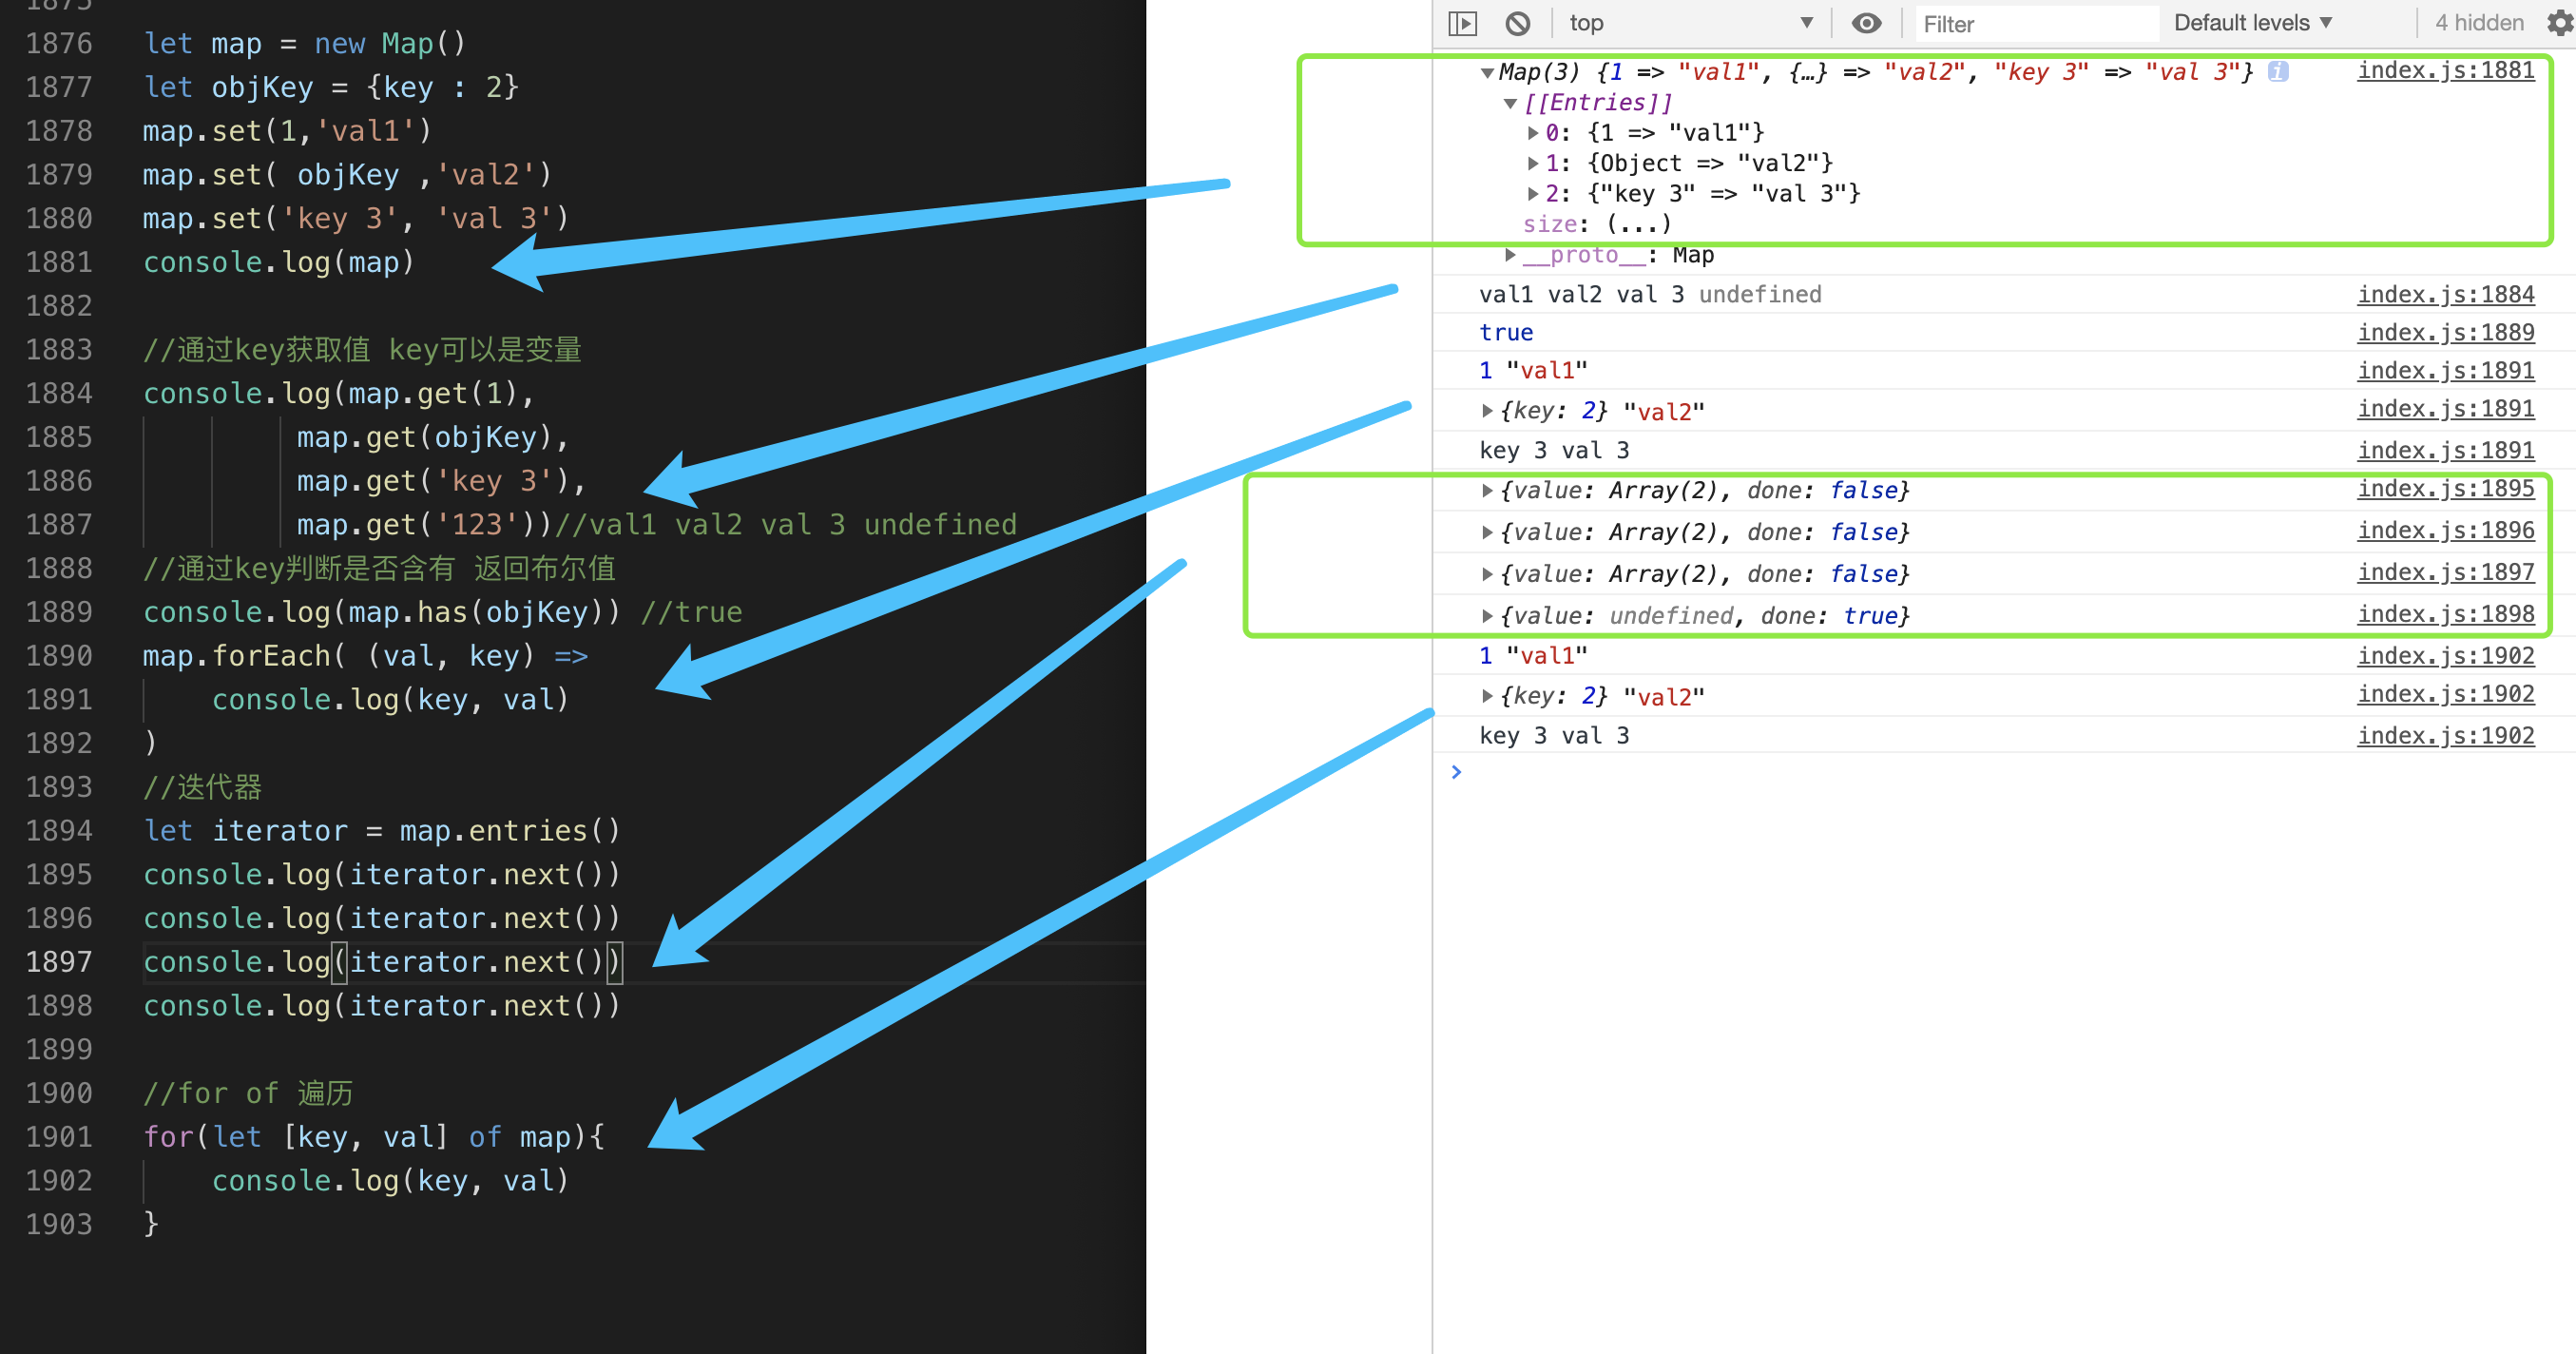2576x1354 pixels.
Task: Toggle the console sidebar panel icon
Action: [x=1462, y=23]
